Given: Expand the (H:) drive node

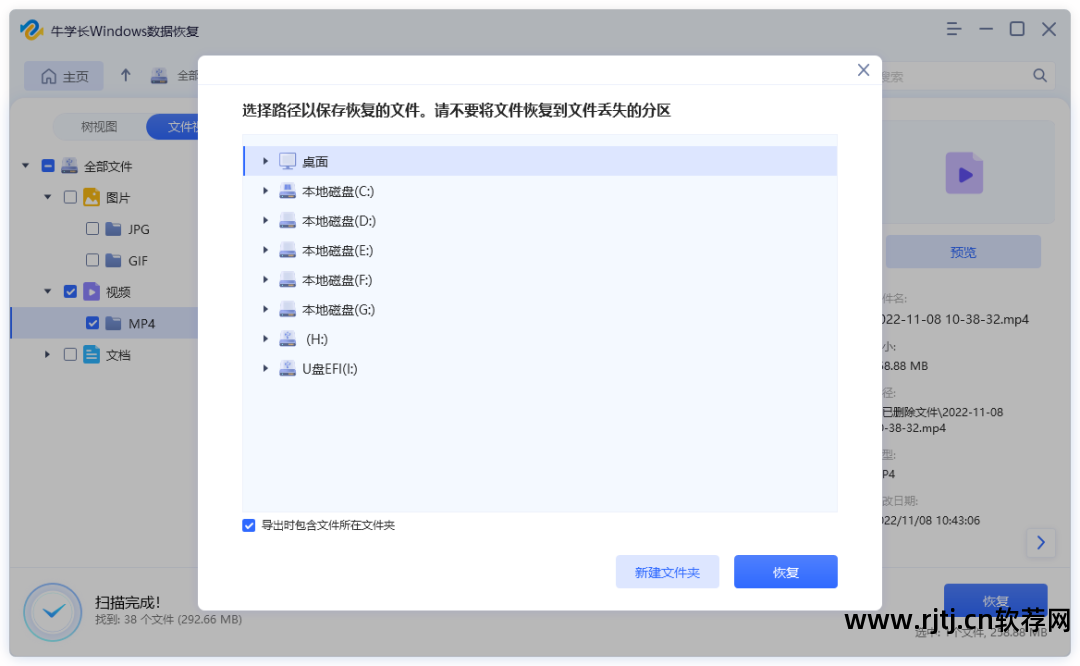Looking at the screenshot, I should click(x=265, y=339).
